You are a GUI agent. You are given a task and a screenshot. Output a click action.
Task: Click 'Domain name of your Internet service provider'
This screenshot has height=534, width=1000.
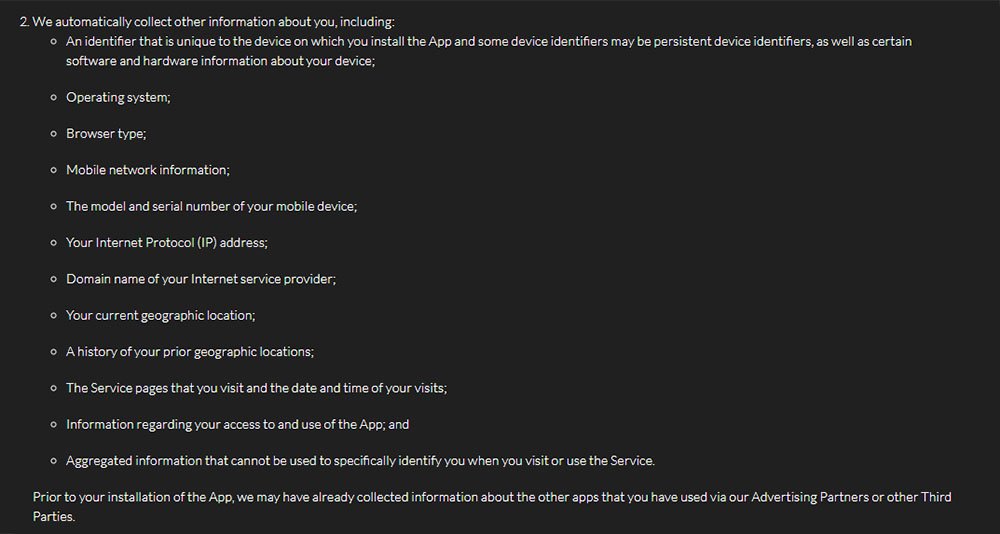201,279
